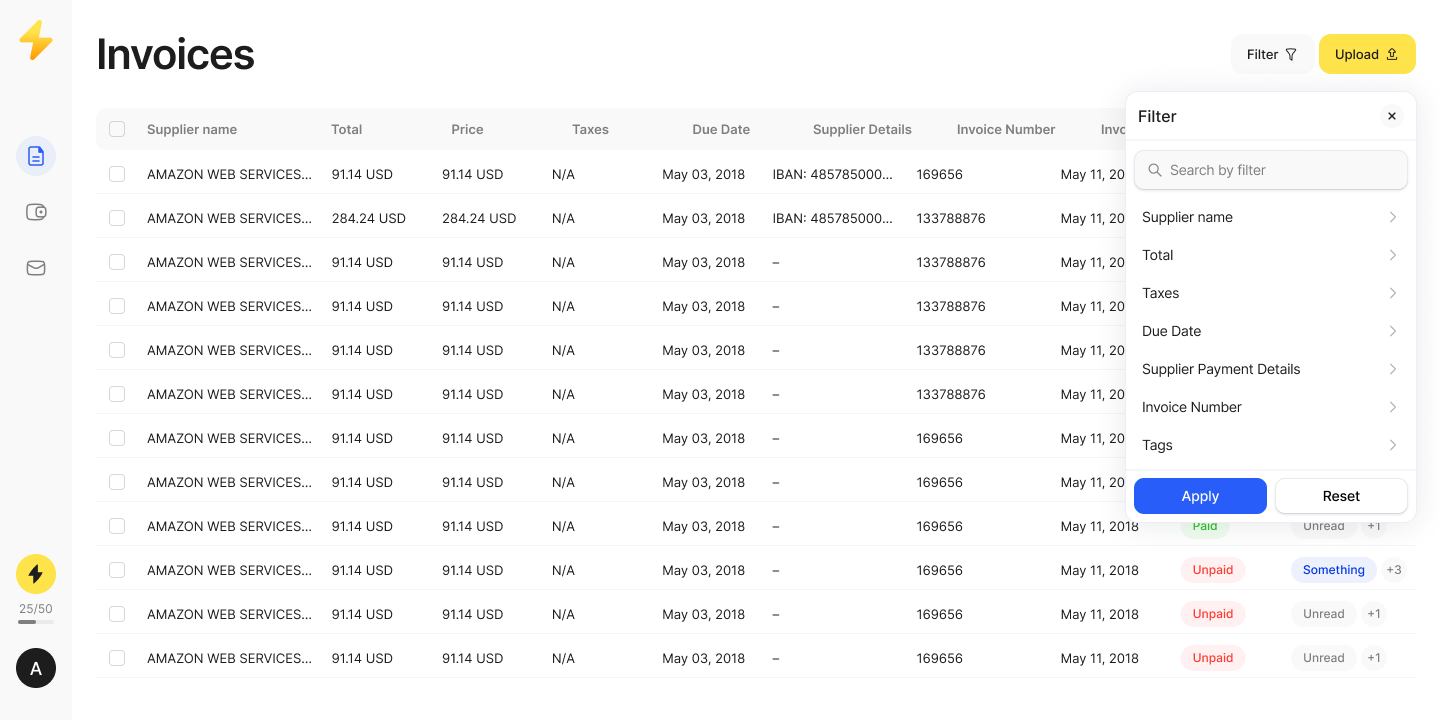Open the wallet icon in sidebar
Screen dimensions: 1440x720
pyautogui.click(x=36, y=212)
